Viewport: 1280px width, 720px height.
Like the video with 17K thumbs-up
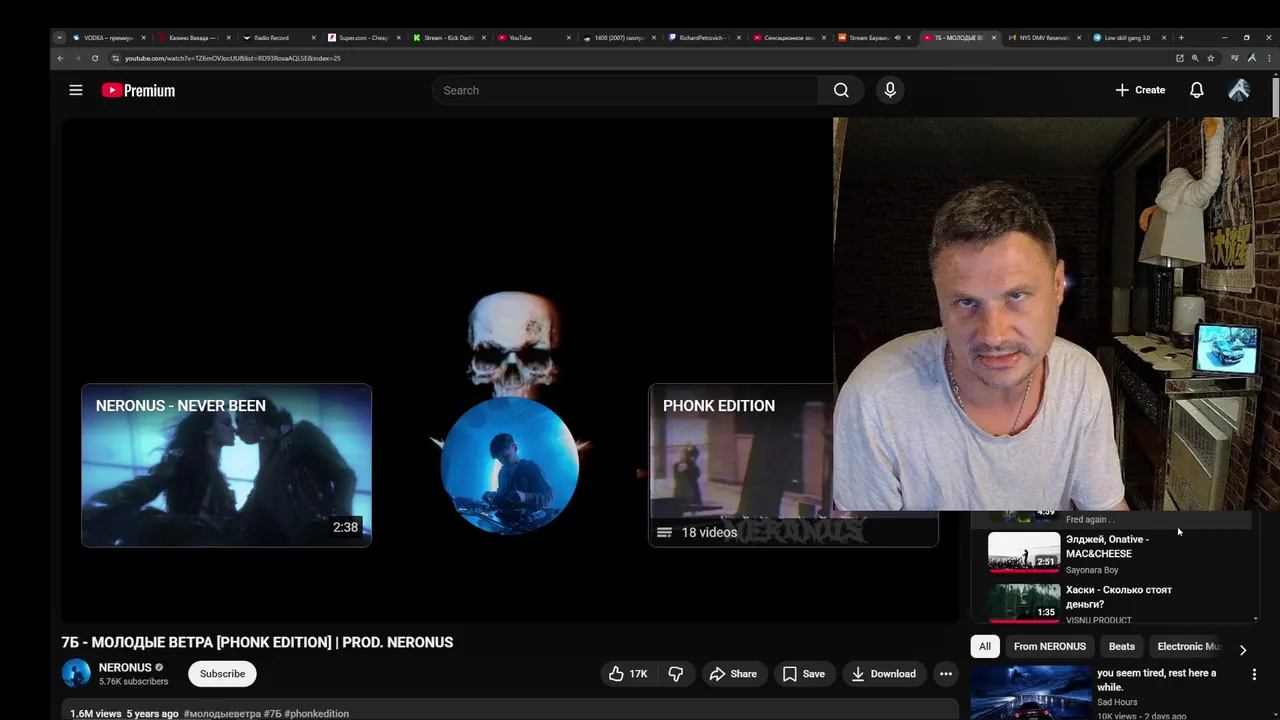(628, 674)
